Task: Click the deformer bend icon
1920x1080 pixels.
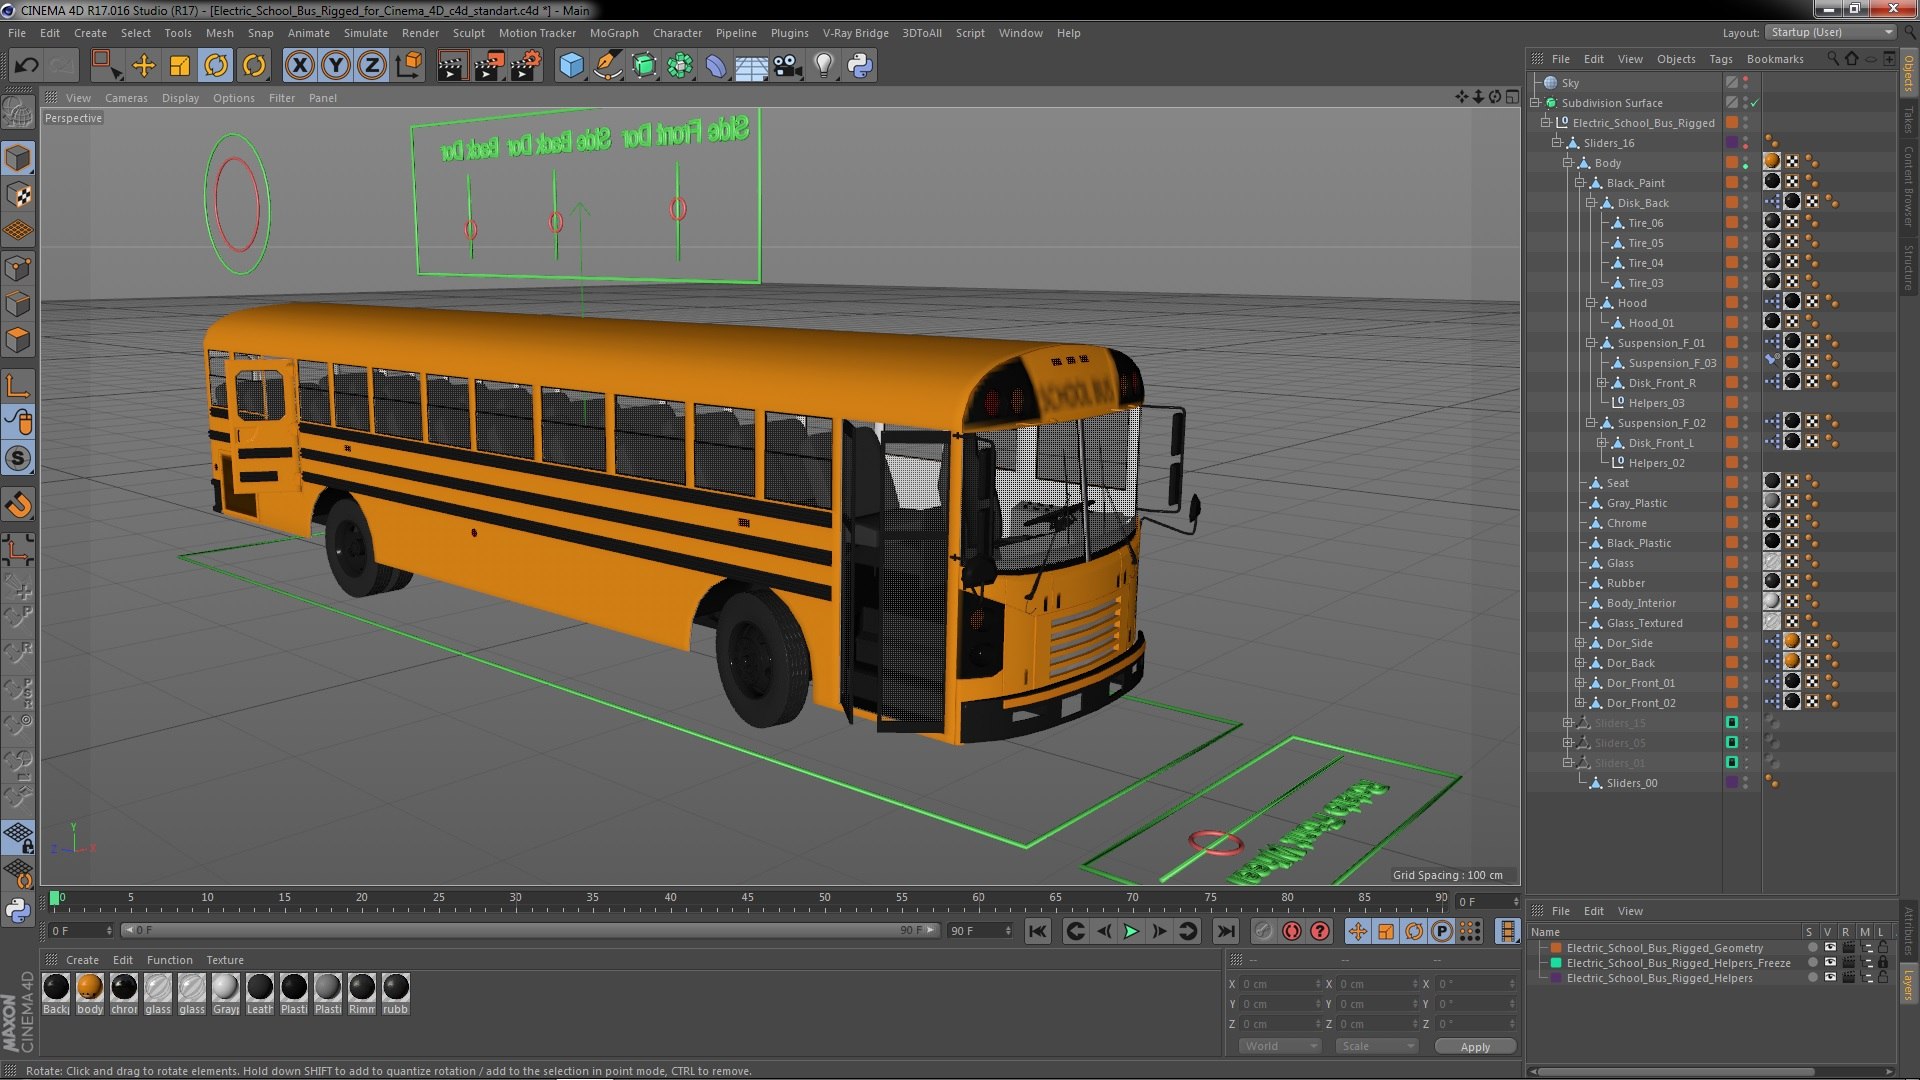Action: coord(716,66)
